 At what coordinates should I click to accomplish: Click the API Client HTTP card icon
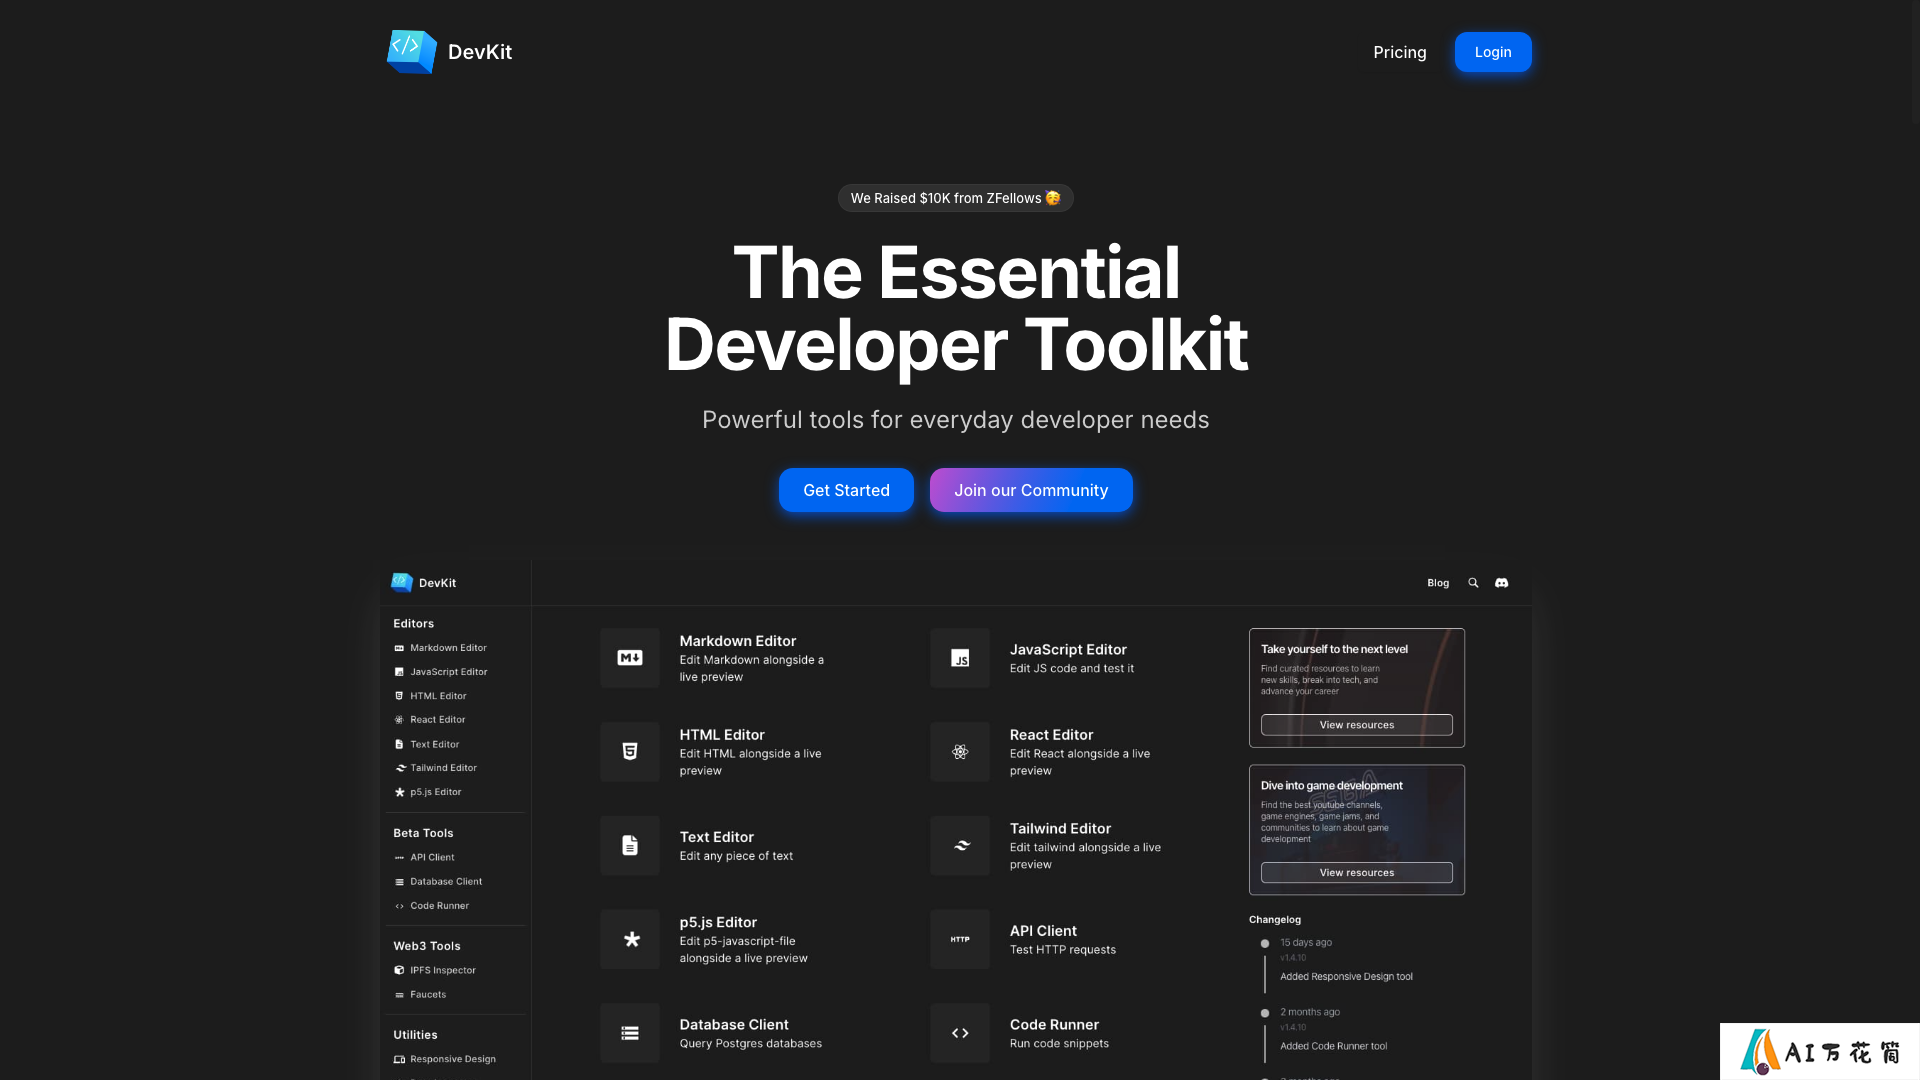click(x=960, y=940)
